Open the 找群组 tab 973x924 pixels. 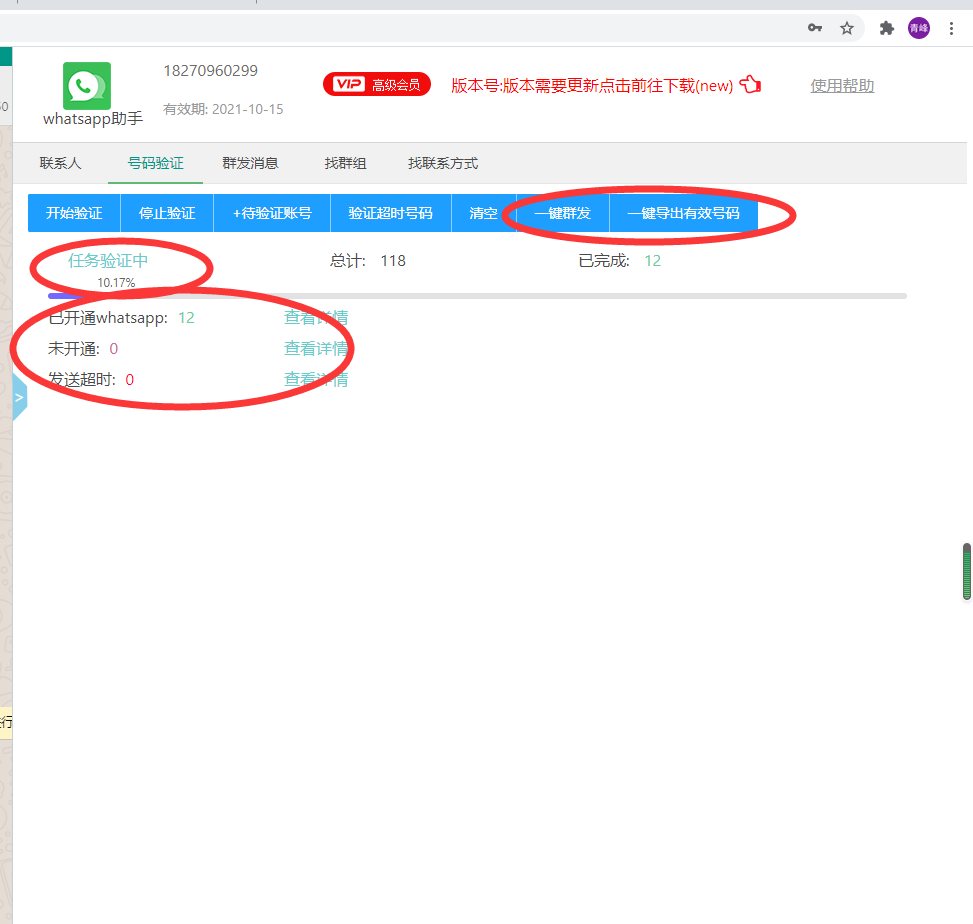345,163
